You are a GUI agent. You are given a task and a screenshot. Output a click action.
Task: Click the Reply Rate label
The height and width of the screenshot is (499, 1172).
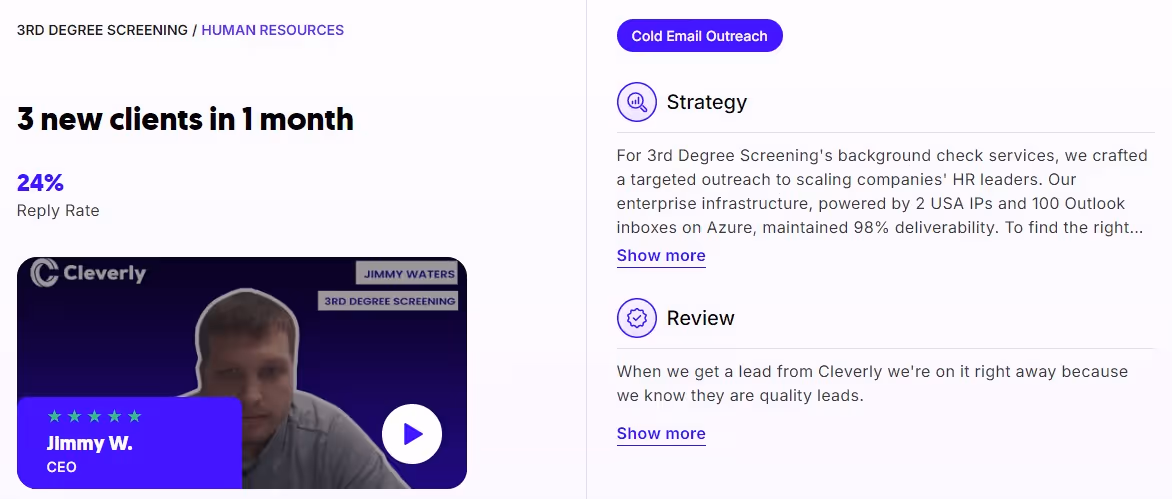58,211
